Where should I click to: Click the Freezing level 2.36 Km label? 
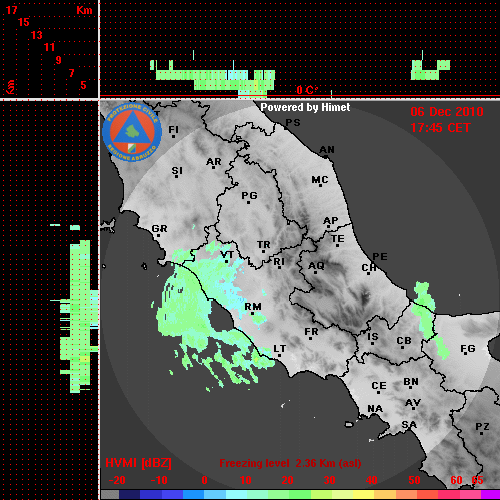[290, 463]
